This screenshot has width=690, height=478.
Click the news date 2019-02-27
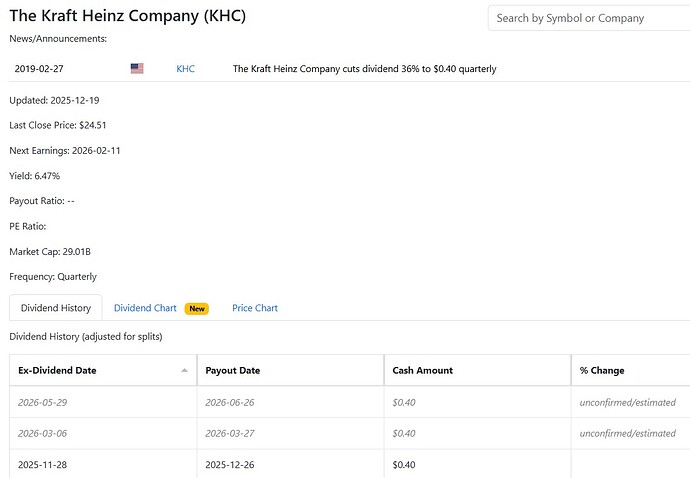pos(39,69)
